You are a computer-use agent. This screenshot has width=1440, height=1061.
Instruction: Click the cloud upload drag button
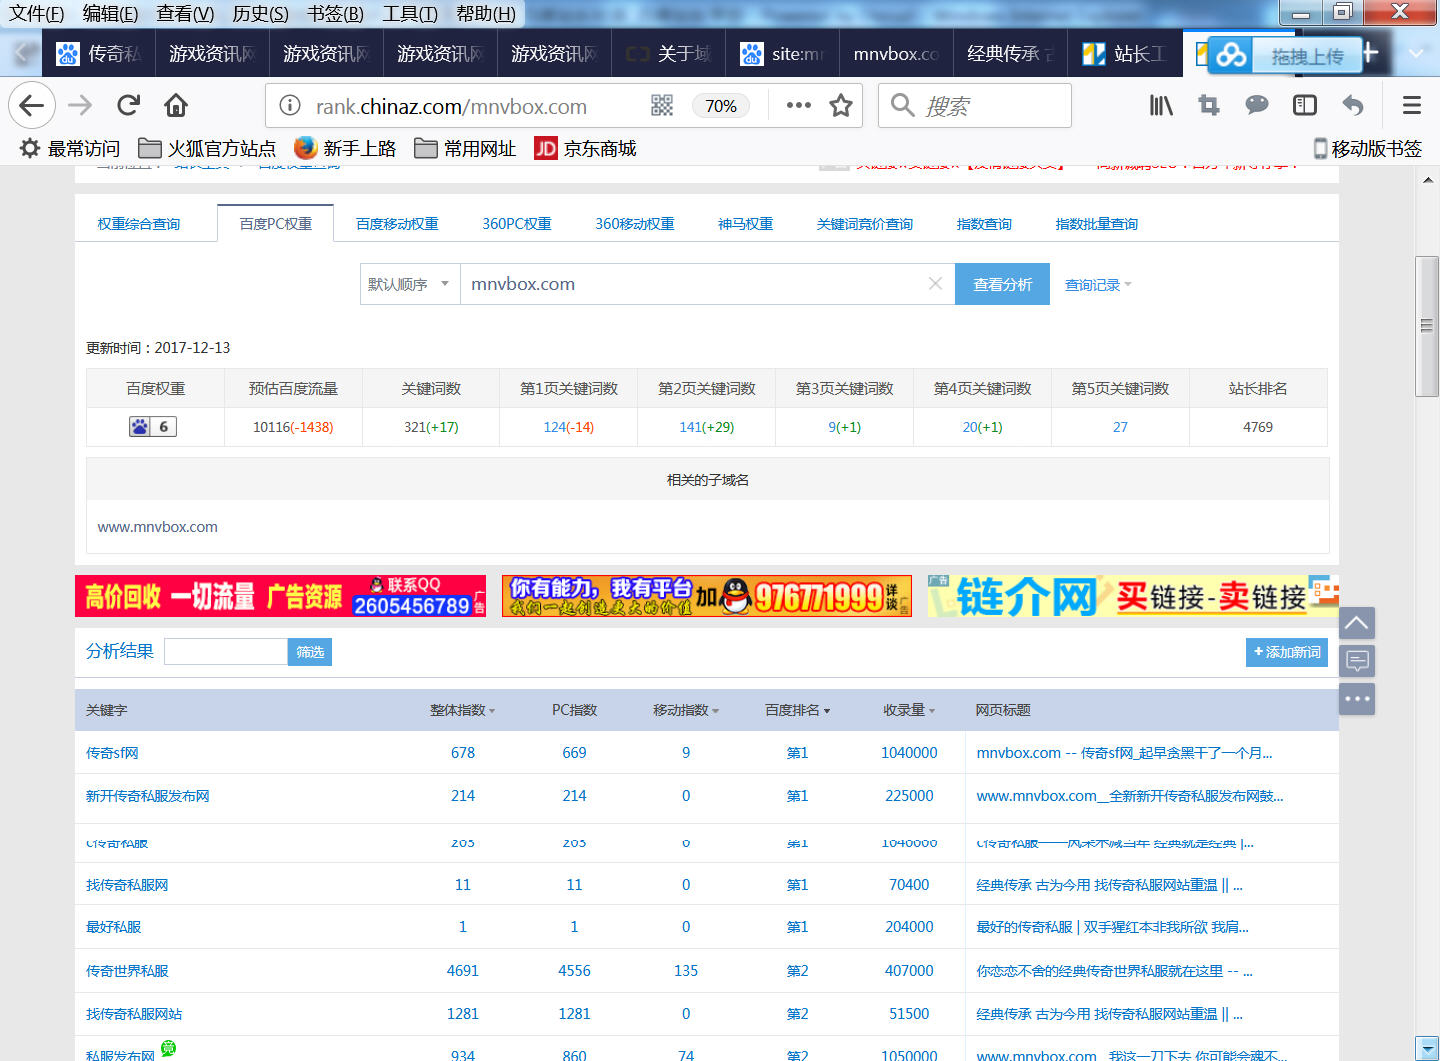1284,56
